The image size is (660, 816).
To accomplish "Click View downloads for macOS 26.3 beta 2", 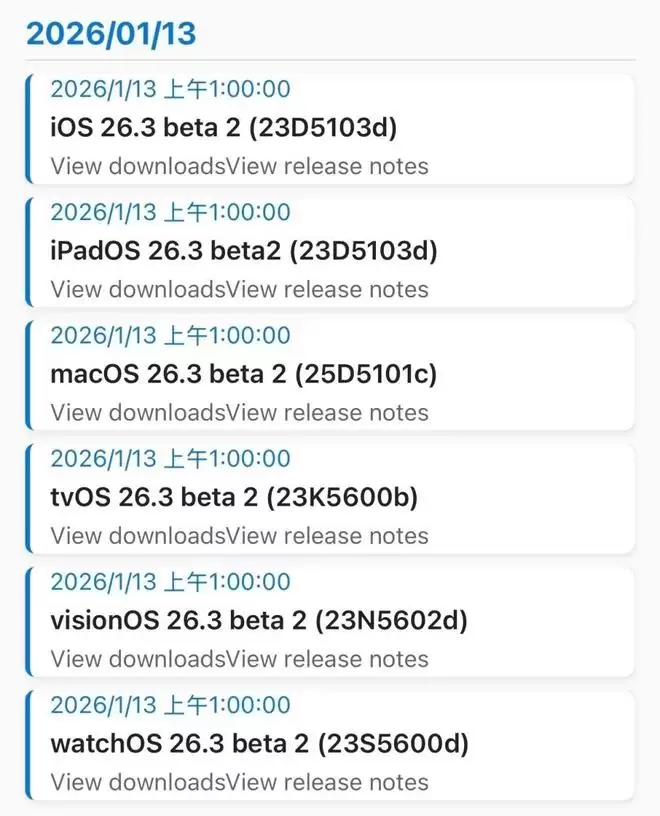I will tap(138, 412).
